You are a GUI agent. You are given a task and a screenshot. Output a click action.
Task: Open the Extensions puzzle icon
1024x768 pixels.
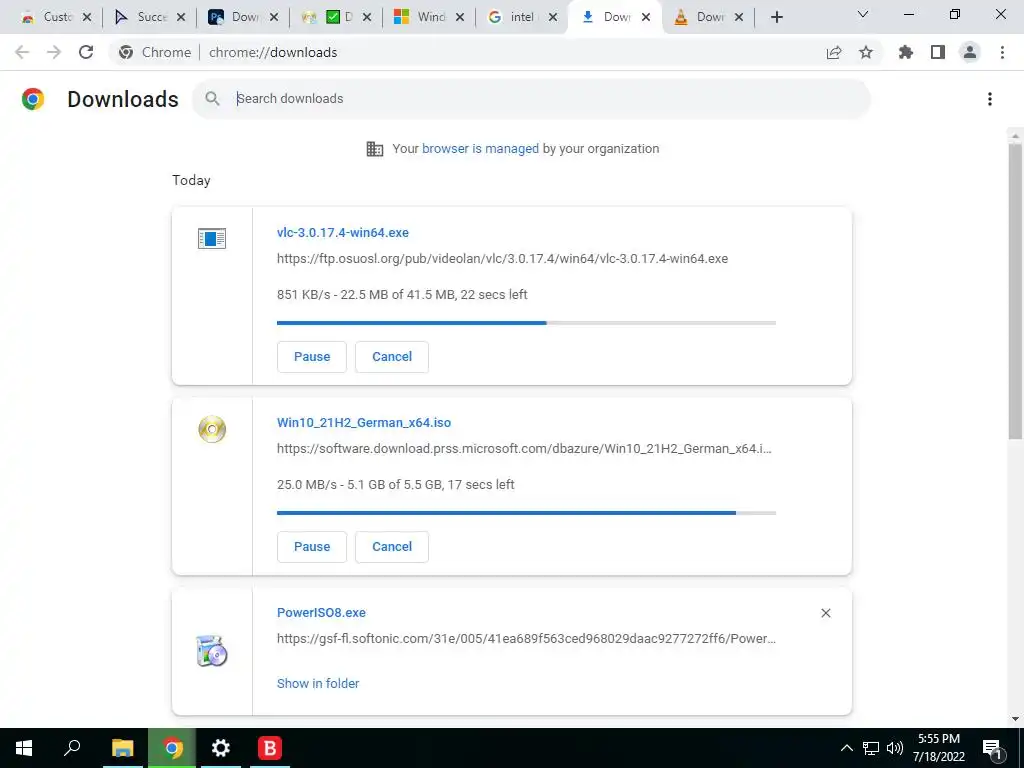click(906, 52)
